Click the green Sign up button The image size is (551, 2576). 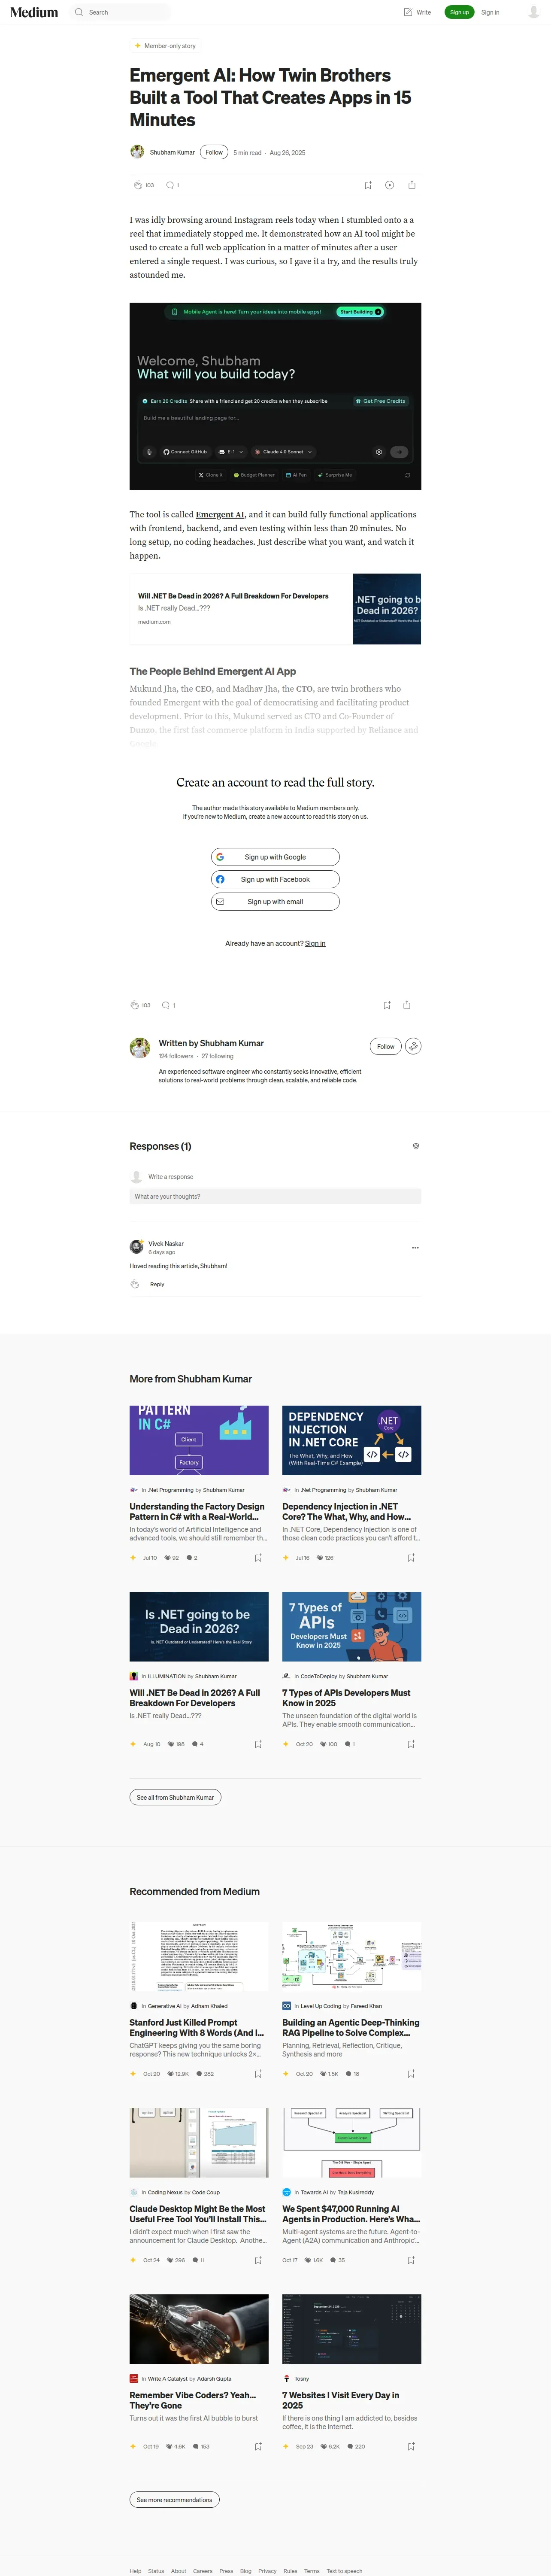point(459,12)
